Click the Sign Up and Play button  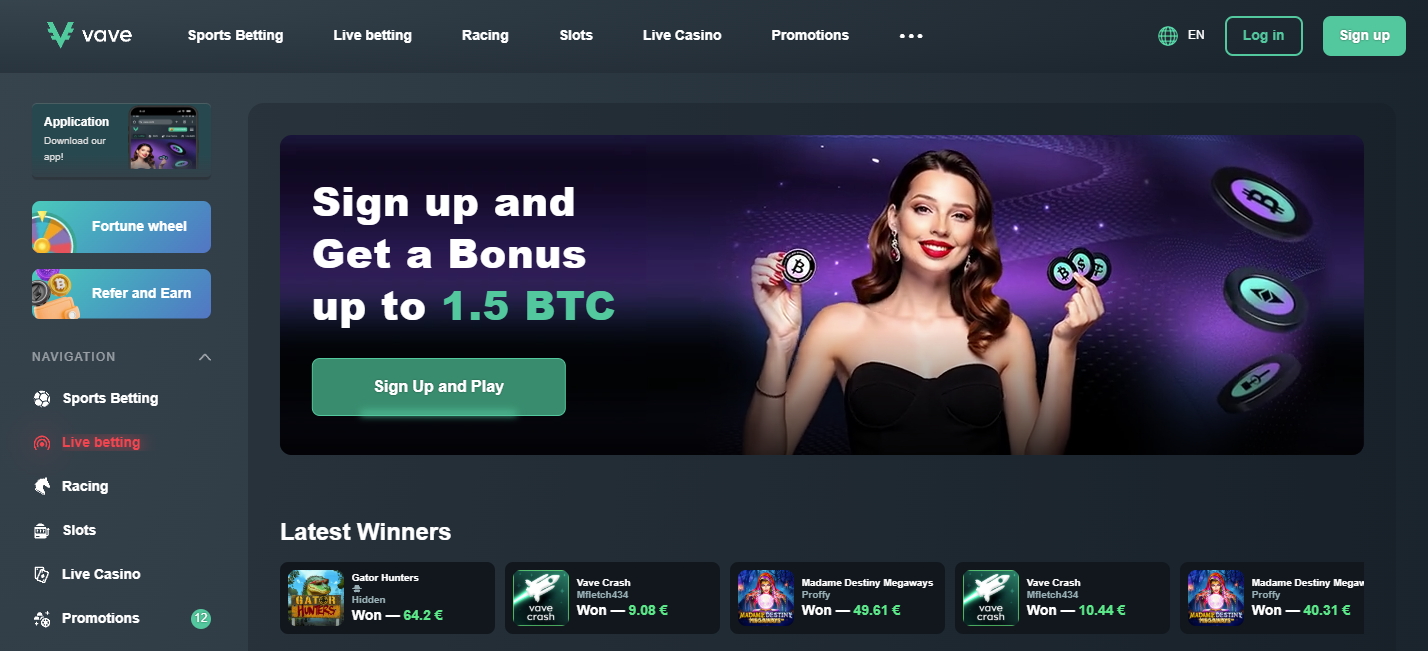439,387
